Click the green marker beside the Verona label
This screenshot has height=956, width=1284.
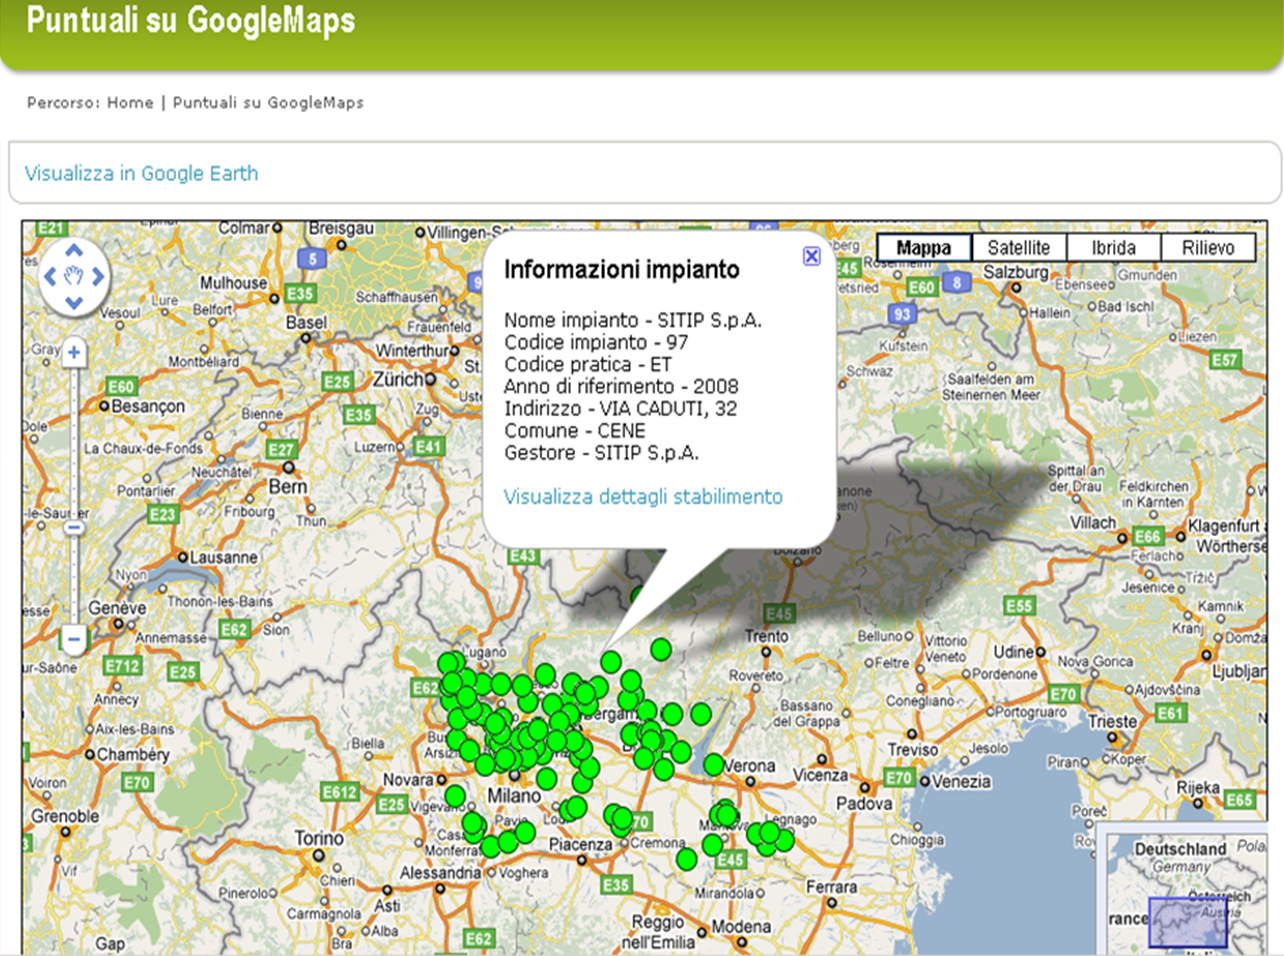(x=713, y=765)
